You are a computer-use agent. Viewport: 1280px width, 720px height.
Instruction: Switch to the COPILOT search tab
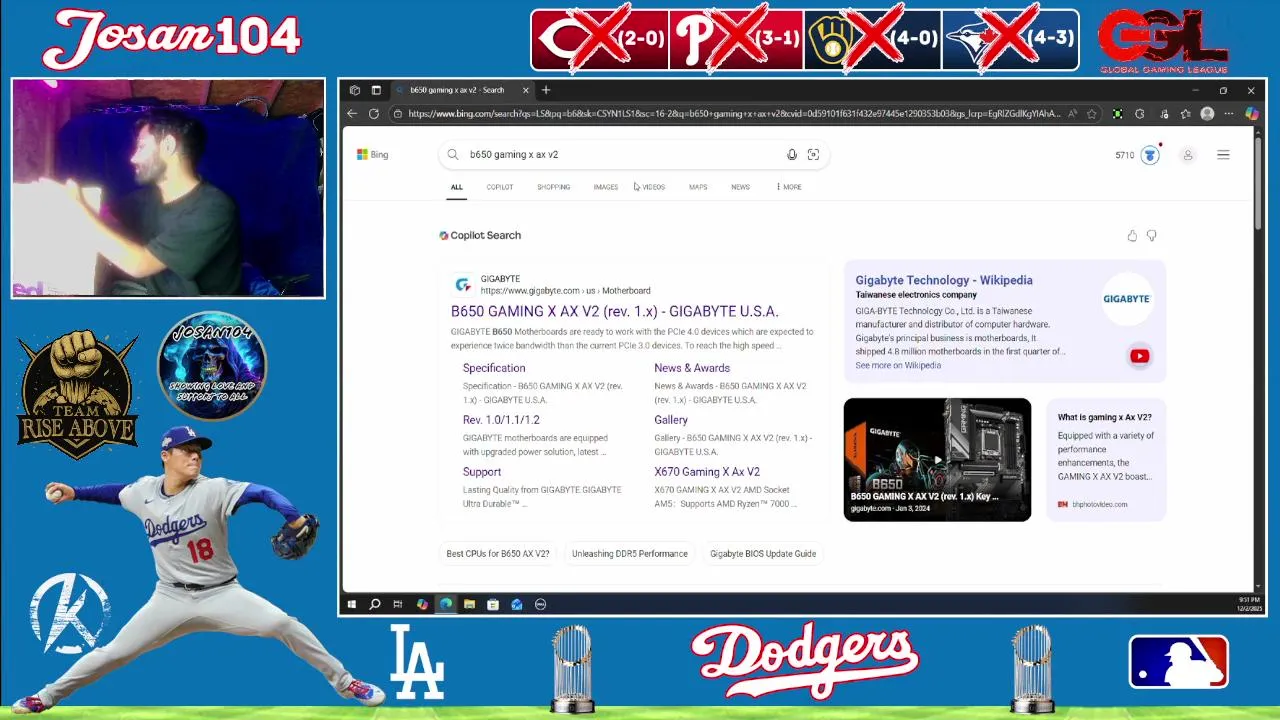click(x=500, y=187)
